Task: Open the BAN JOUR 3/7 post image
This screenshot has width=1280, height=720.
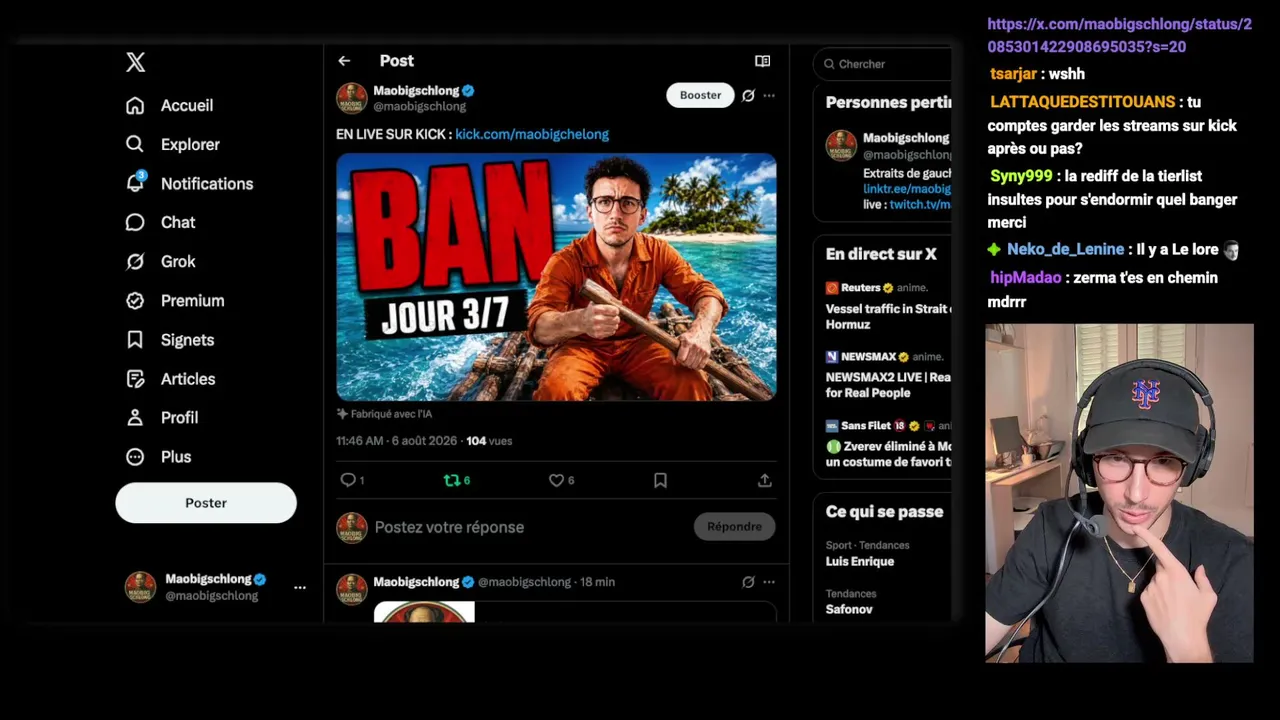Action: tap(556, 277)
